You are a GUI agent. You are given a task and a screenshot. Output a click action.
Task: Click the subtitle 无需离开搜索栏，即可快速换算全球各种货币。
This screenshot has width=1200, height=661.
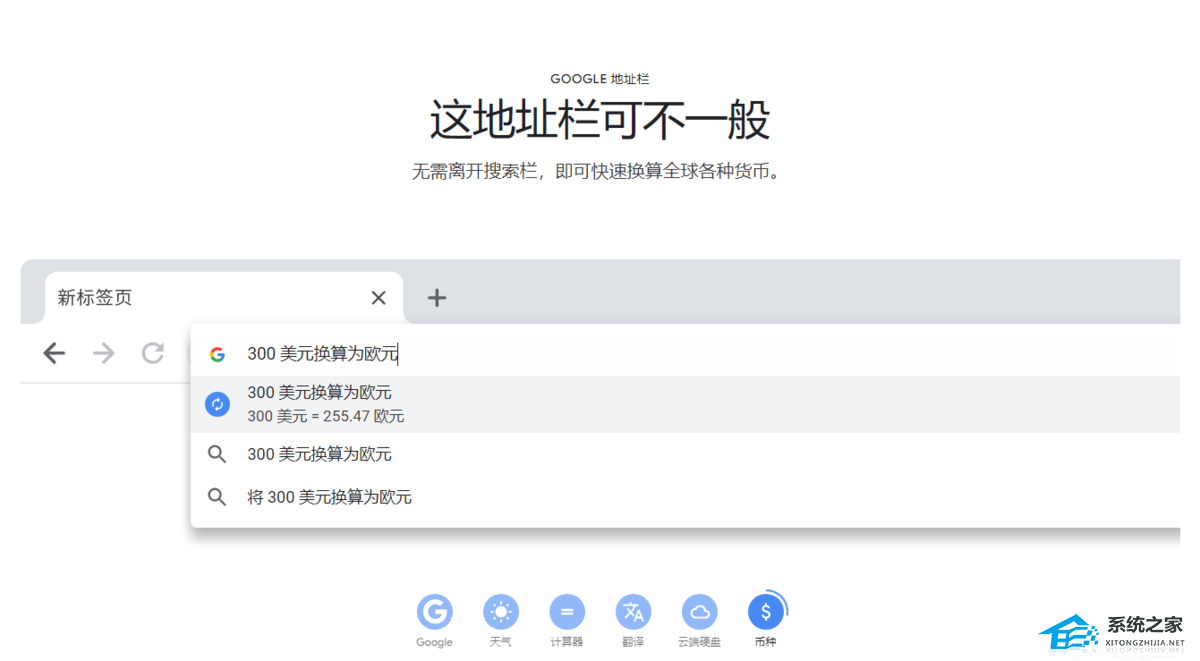[599, 172]
